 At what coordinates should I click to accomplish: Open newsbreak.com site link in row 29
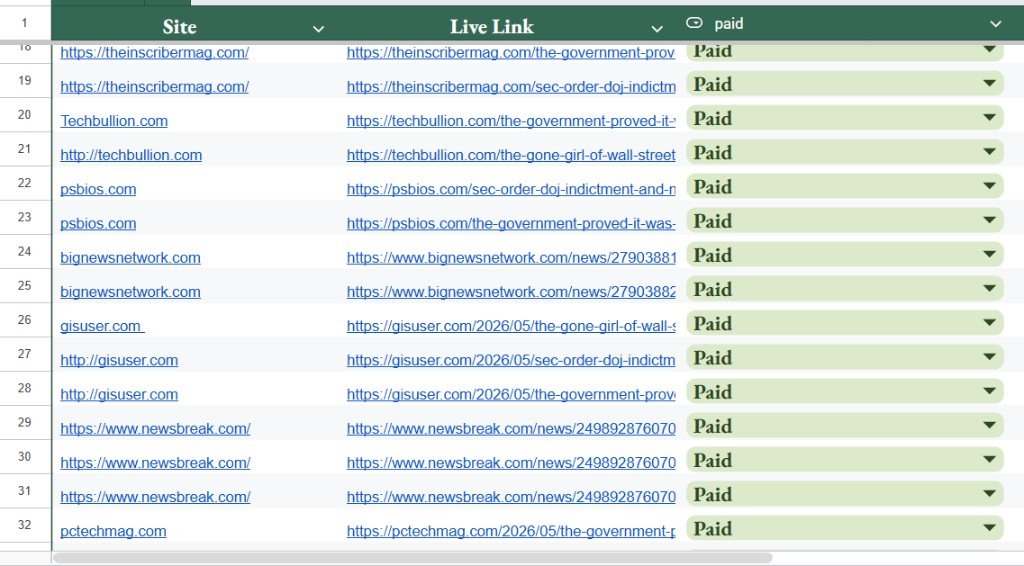click(x=155, y=428)
